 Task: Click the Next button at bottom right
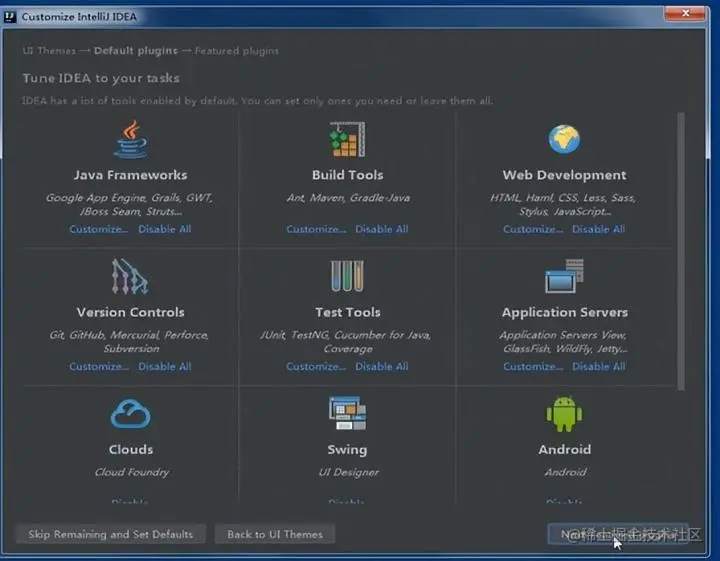click(x=618, y=534)
